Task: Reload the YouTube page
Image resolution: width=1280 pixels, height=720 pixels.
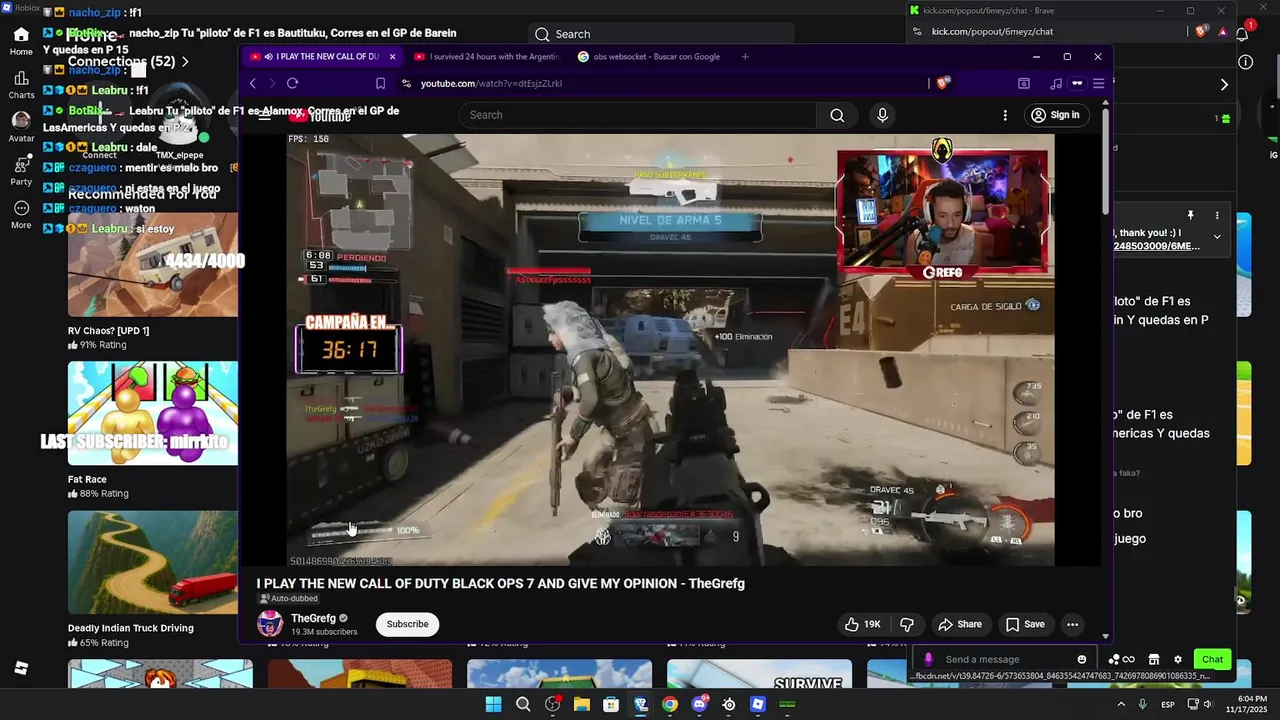Action: click(292, 84)
